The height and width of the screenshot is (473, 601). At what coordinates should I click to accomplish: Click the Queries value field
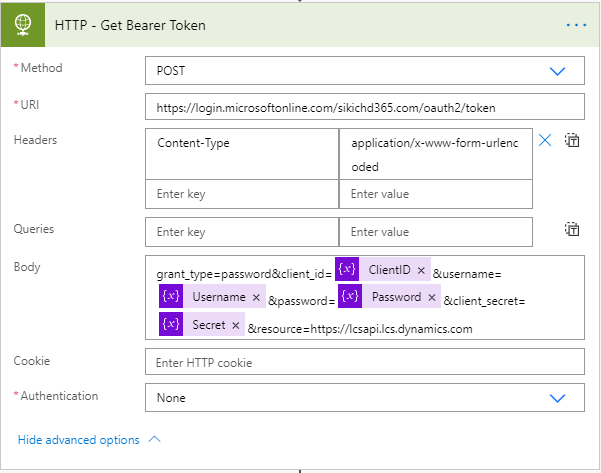[x=435, y=232]
